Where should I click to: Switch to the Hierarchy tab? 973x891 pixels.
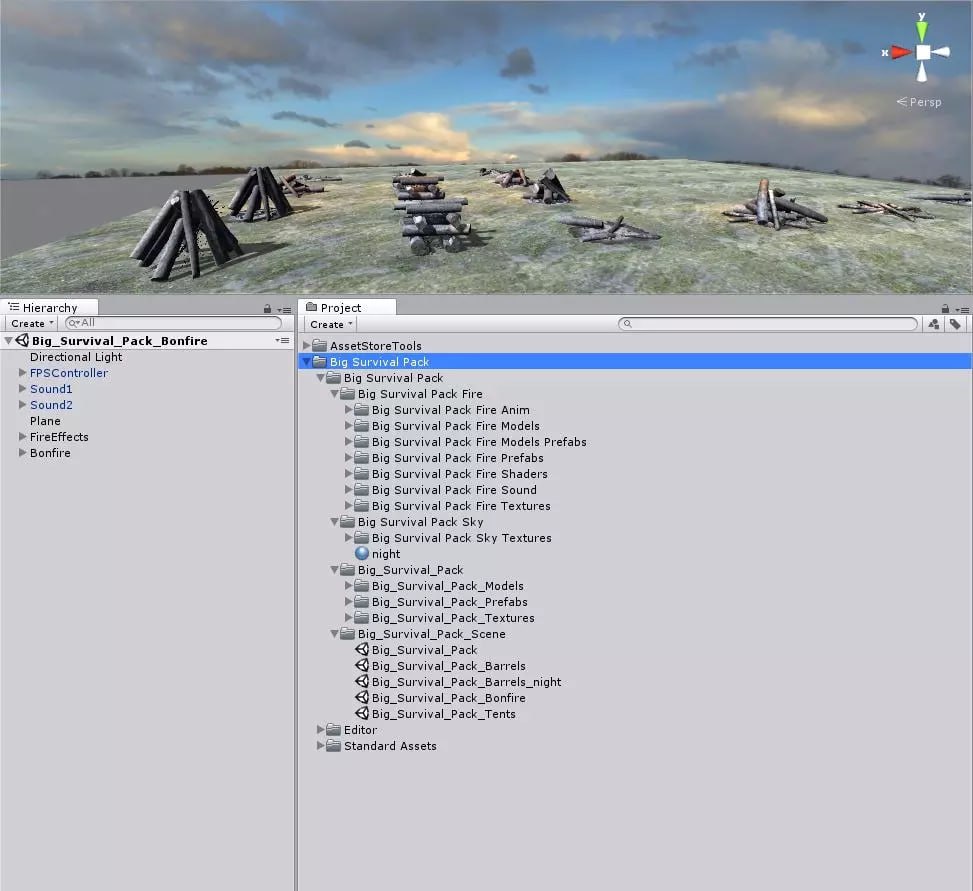[x=49, y=308]
